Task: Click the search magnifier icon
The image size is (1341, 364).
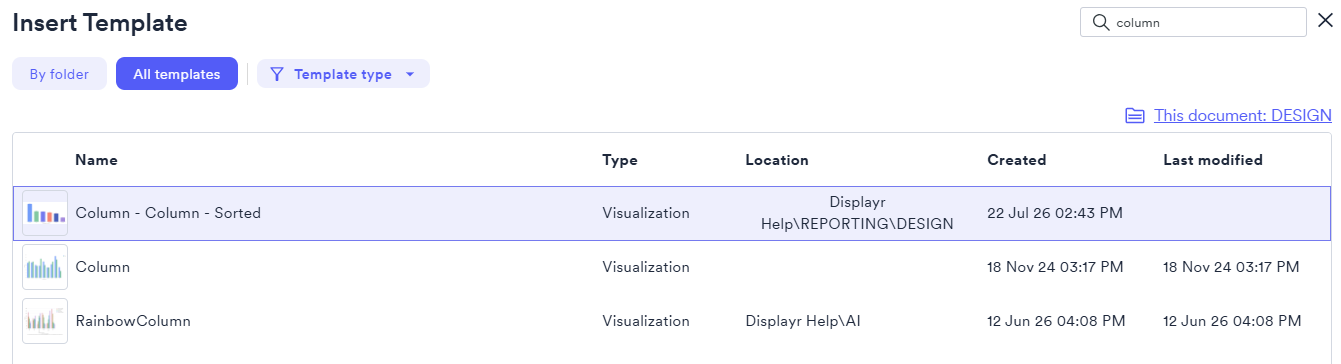Action: 1101,22
